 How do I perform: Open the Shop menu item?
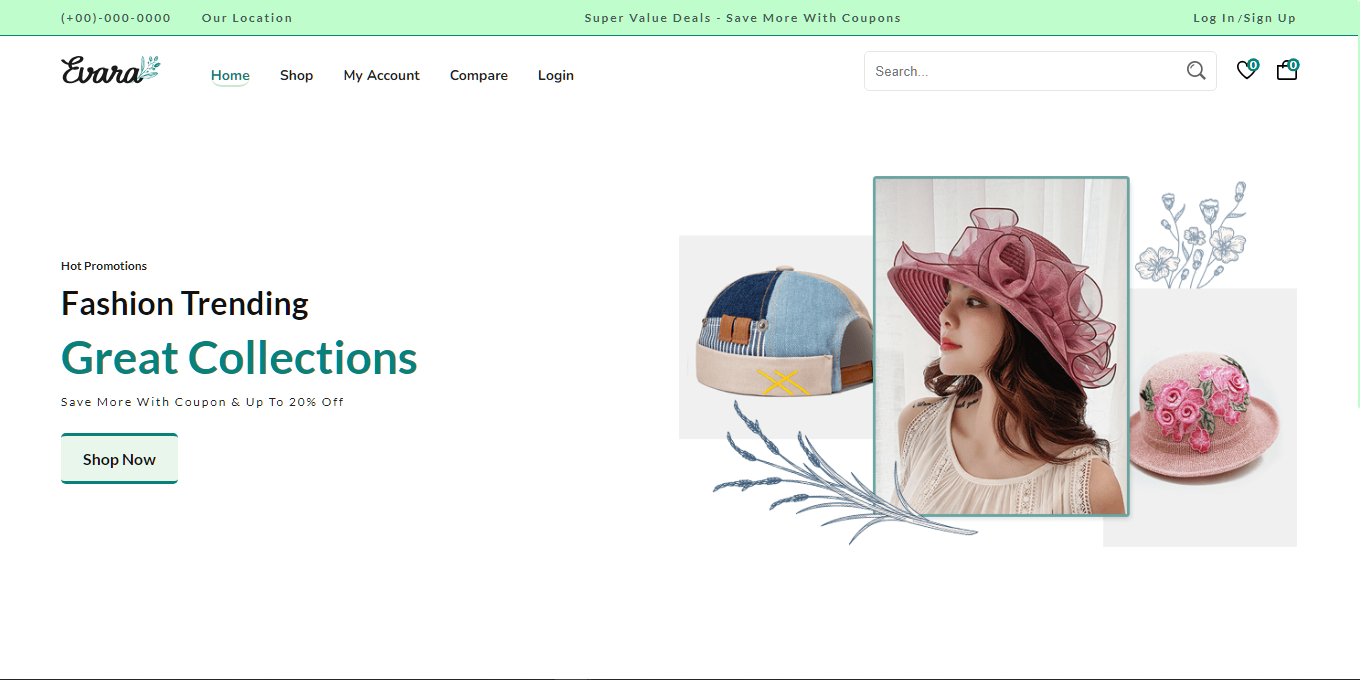click(x=296, y=75)
